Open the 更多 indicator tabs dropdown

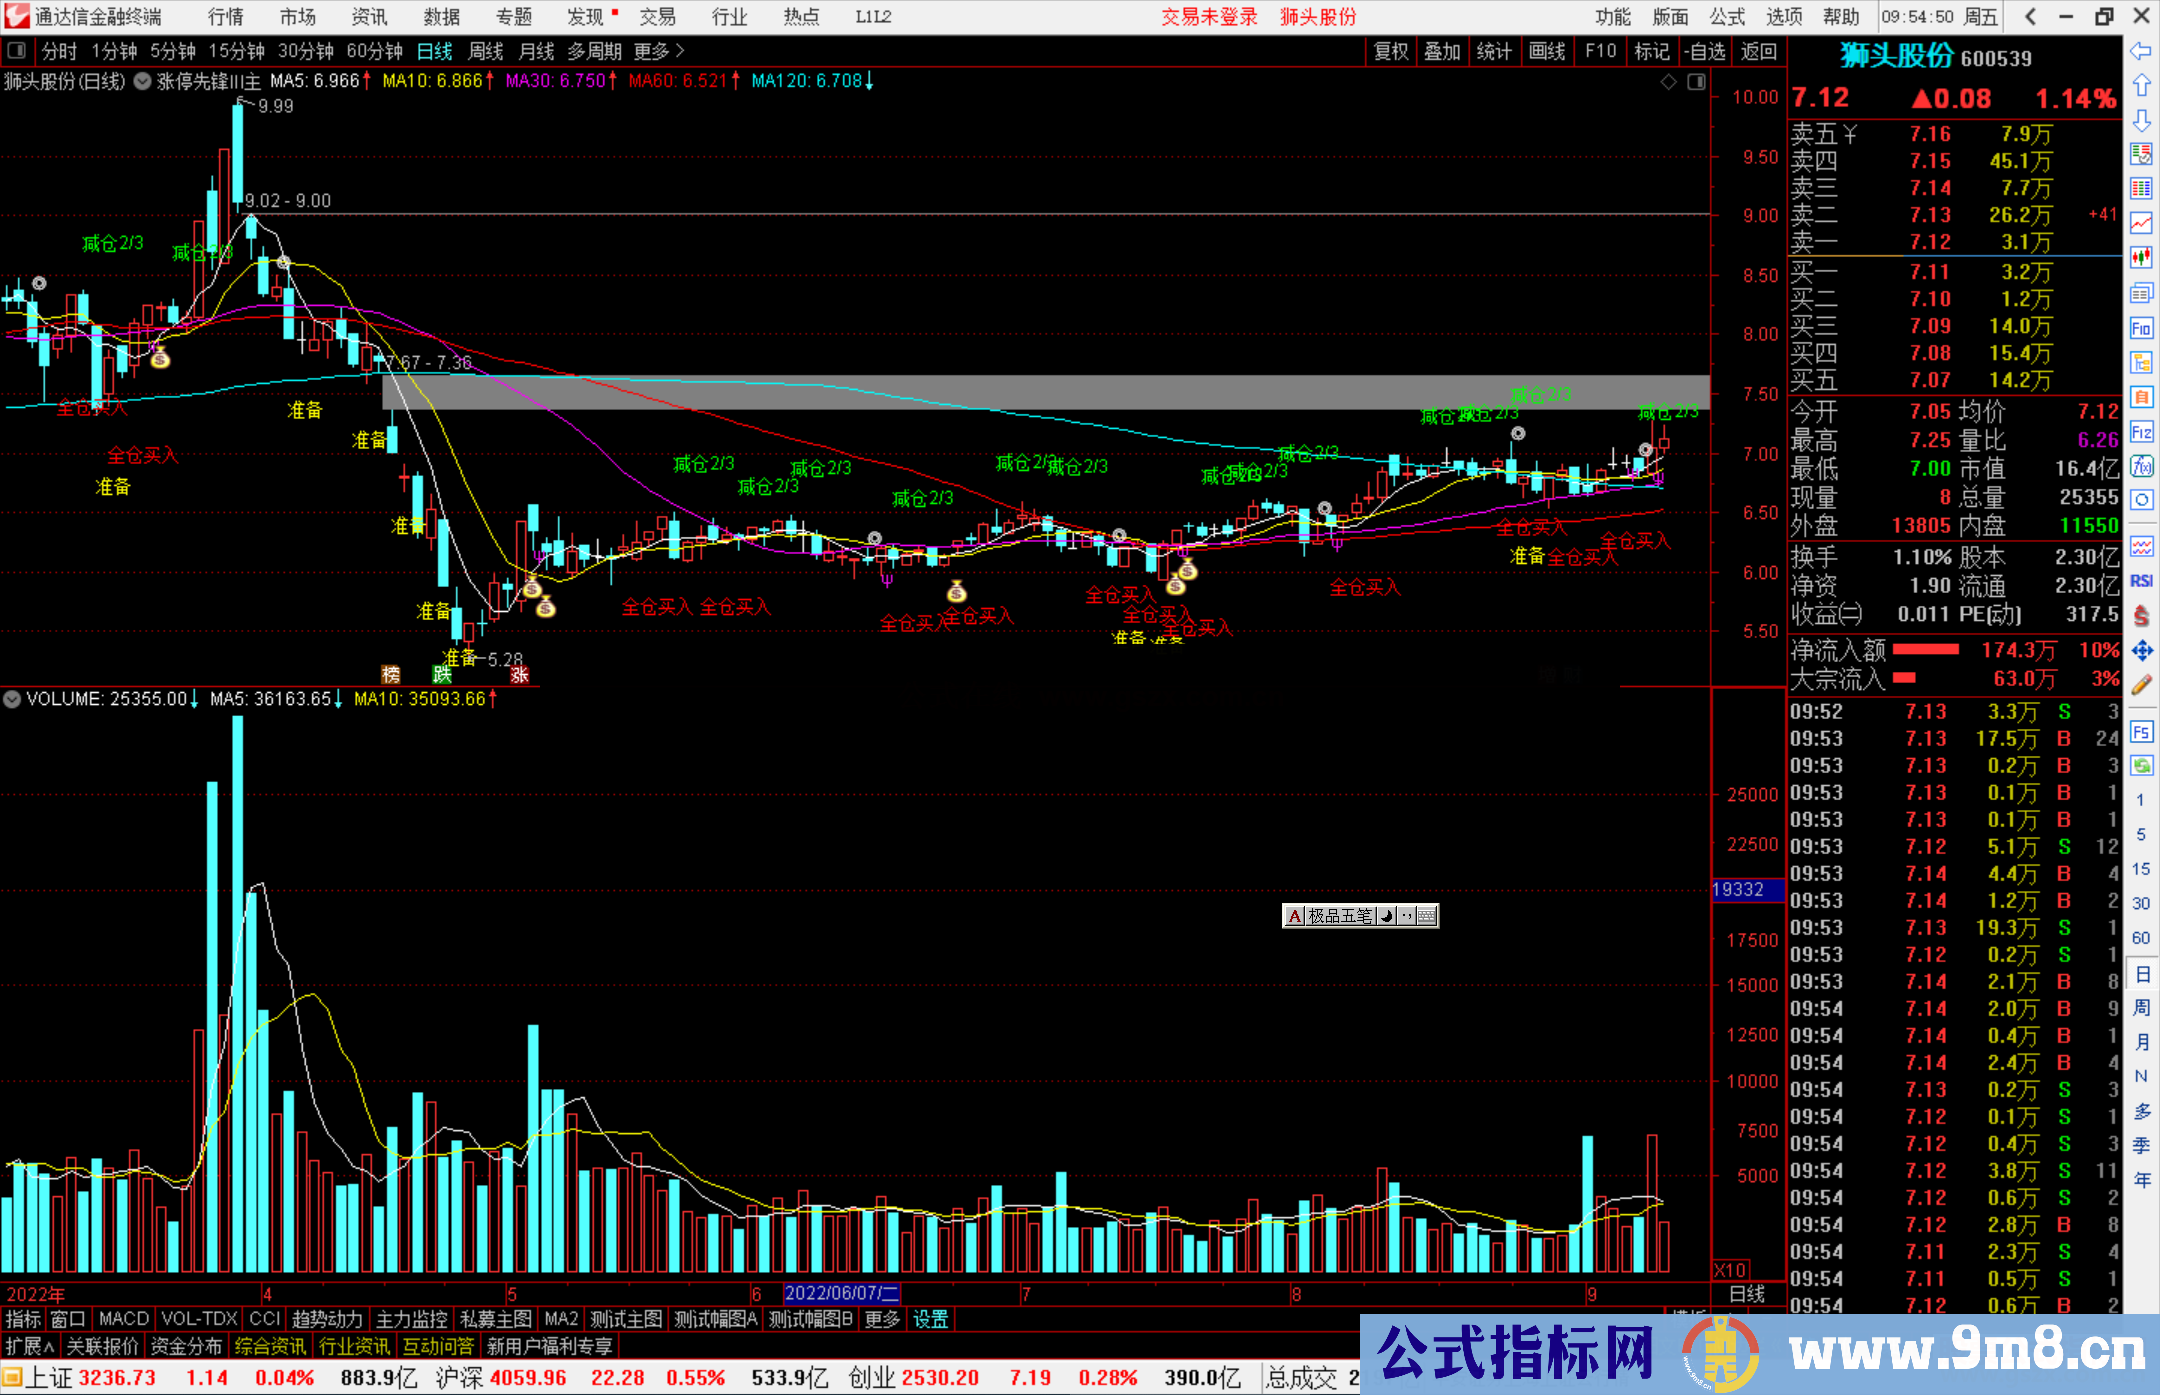pyautogui.click(x=882, y=1319)
